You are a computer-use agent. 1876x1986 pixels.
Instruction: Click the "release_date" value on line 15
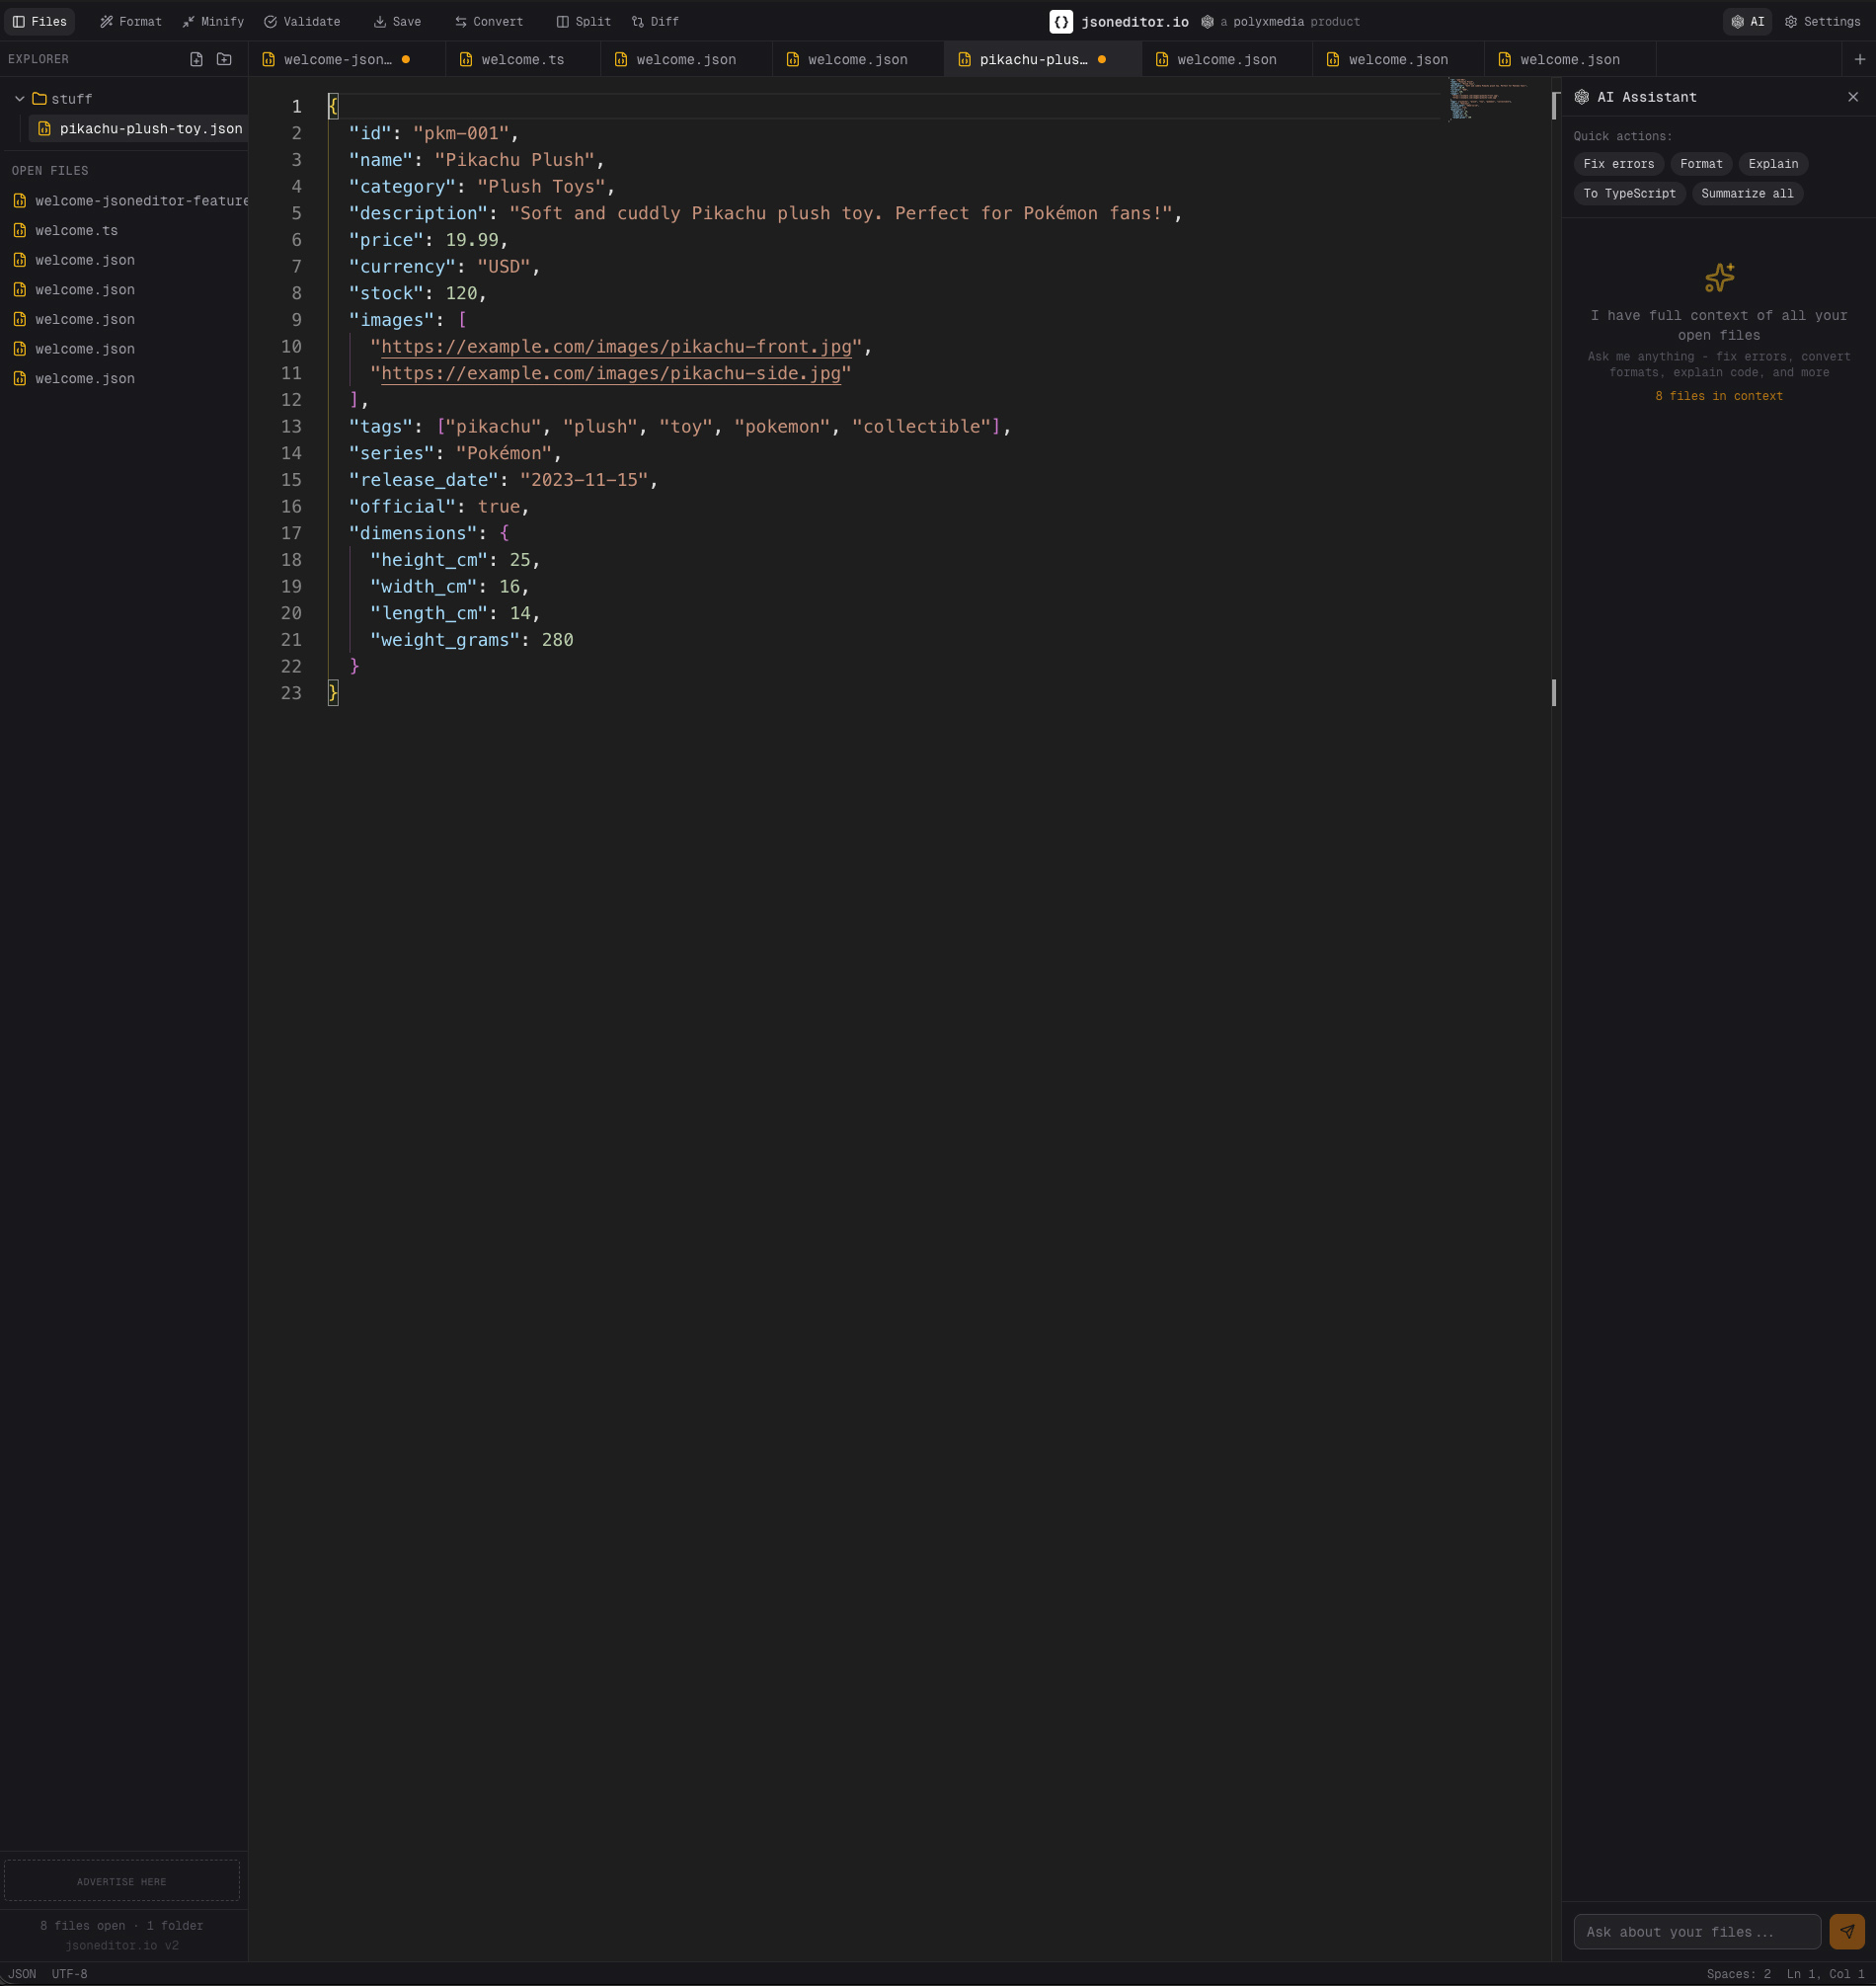coord(584,480)
